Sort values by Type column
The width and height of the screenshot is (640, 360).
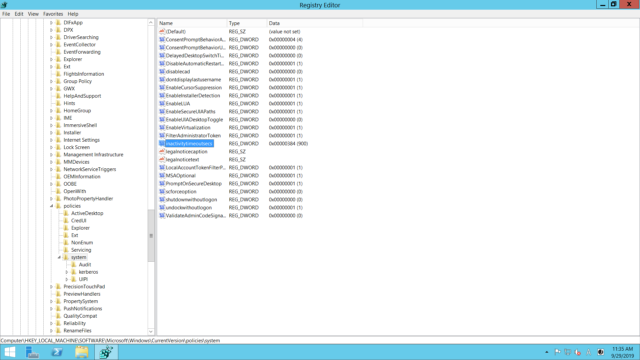(x=247, y=23)
